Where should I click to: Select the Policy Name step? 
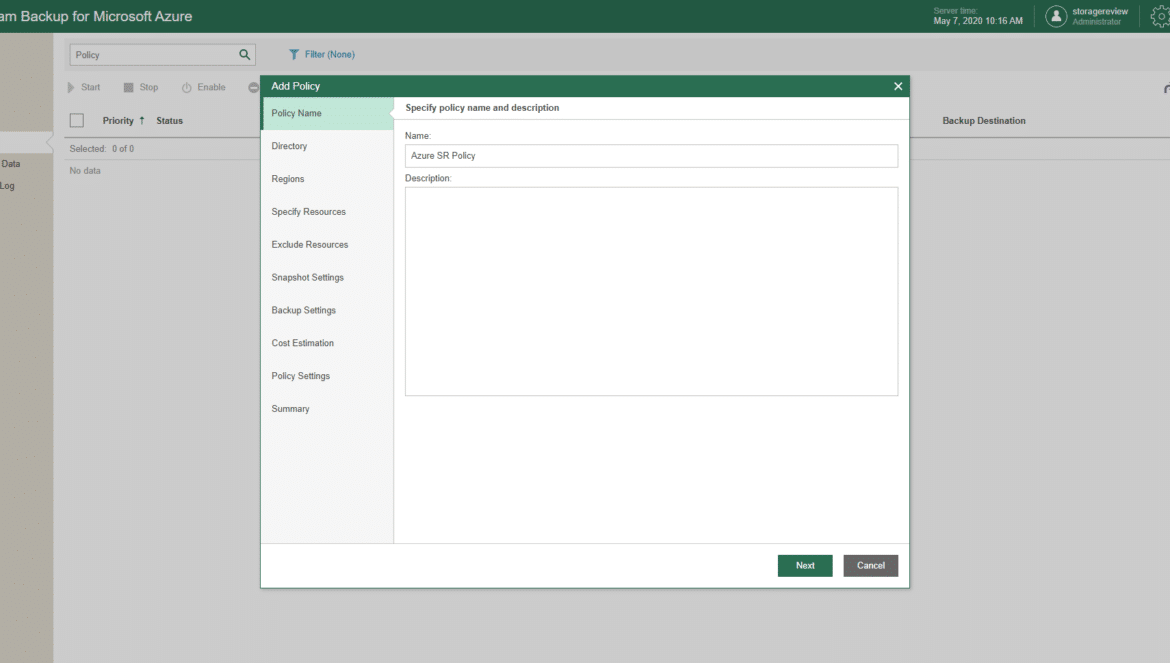[327, 113]
